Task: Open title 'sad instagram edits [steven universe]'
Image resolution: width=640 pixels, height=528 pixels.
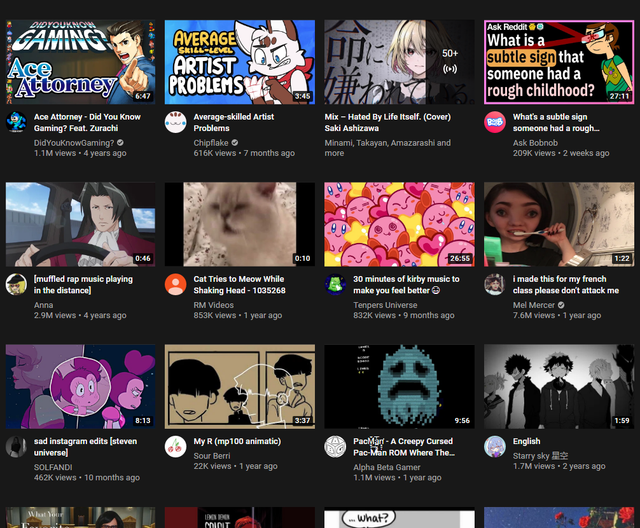Action: (x=86, y=447)
